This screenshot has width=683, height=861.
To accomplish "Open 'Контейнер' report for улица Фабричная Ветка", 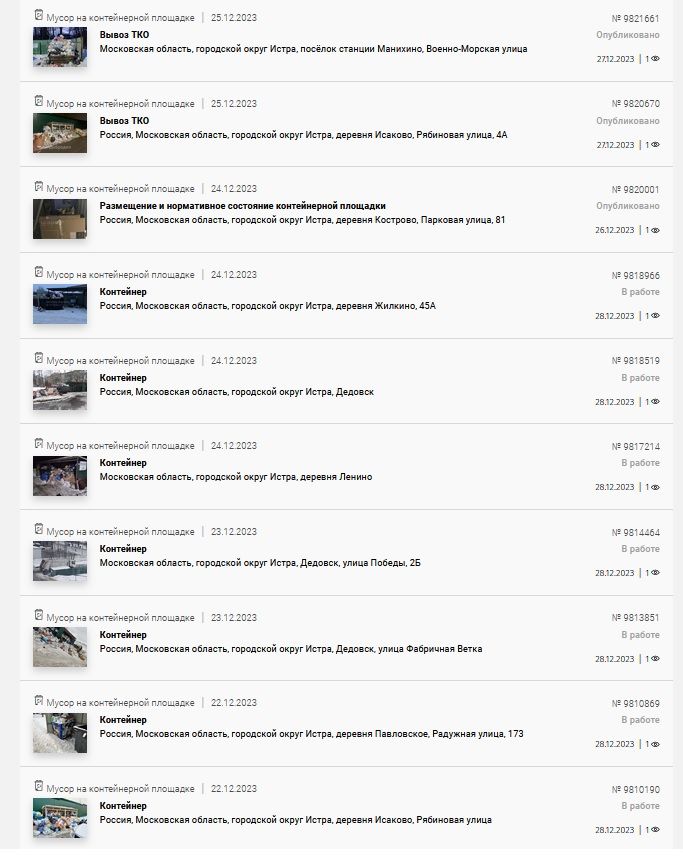I will (123, 635).
